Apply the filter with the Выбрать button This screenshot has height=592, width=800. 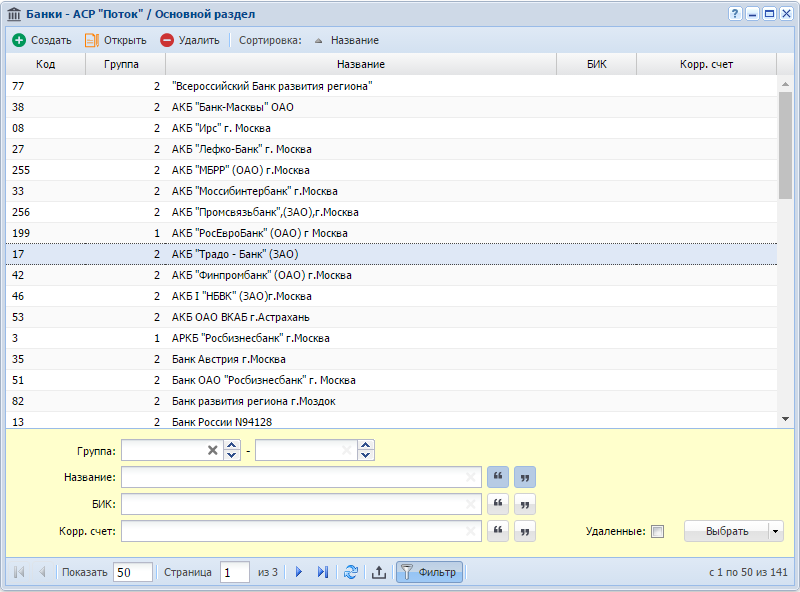point(727,531)
